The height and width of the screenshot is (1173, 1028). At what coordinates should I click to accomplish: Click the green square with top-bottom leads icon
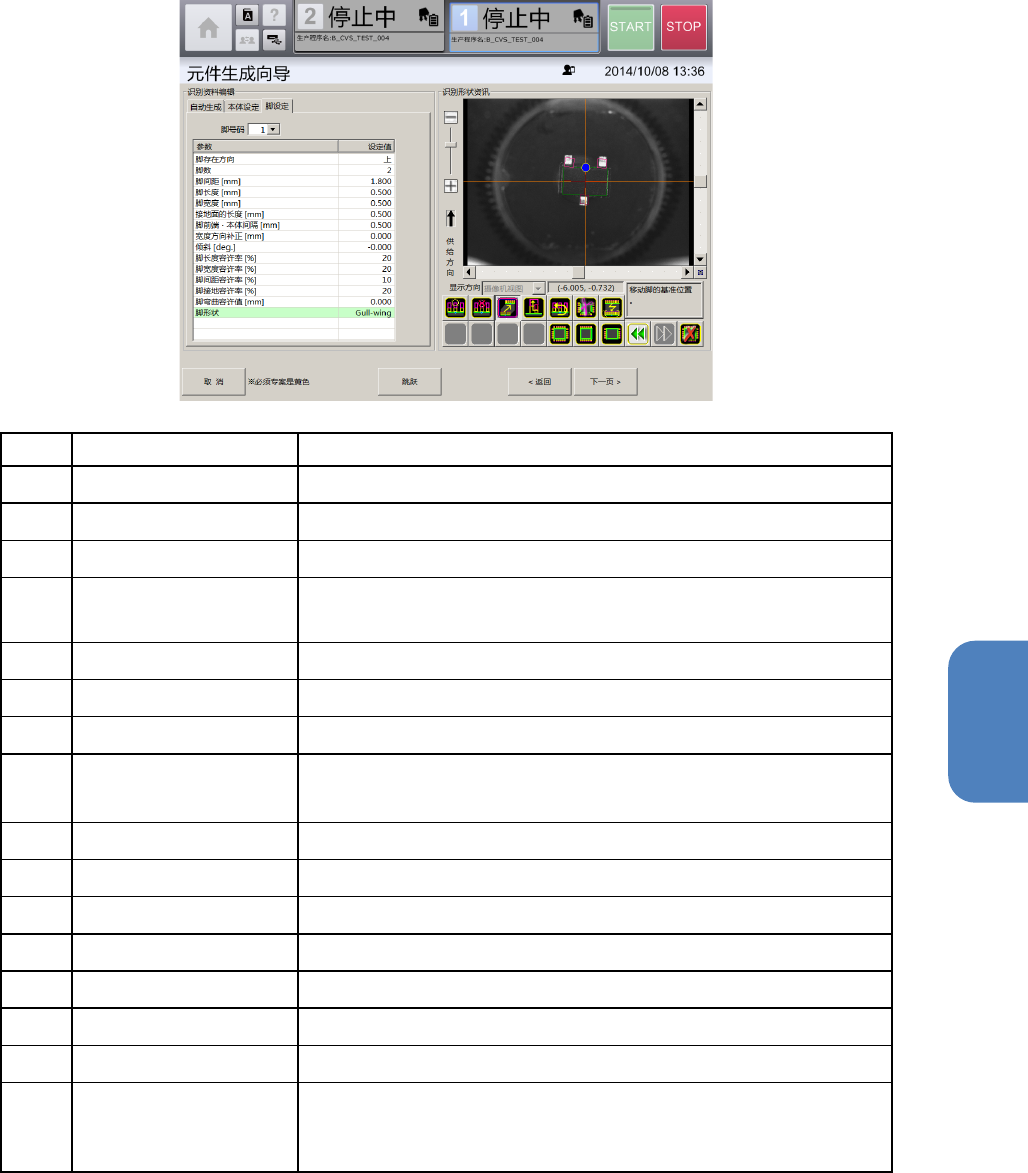pos(586,334)
